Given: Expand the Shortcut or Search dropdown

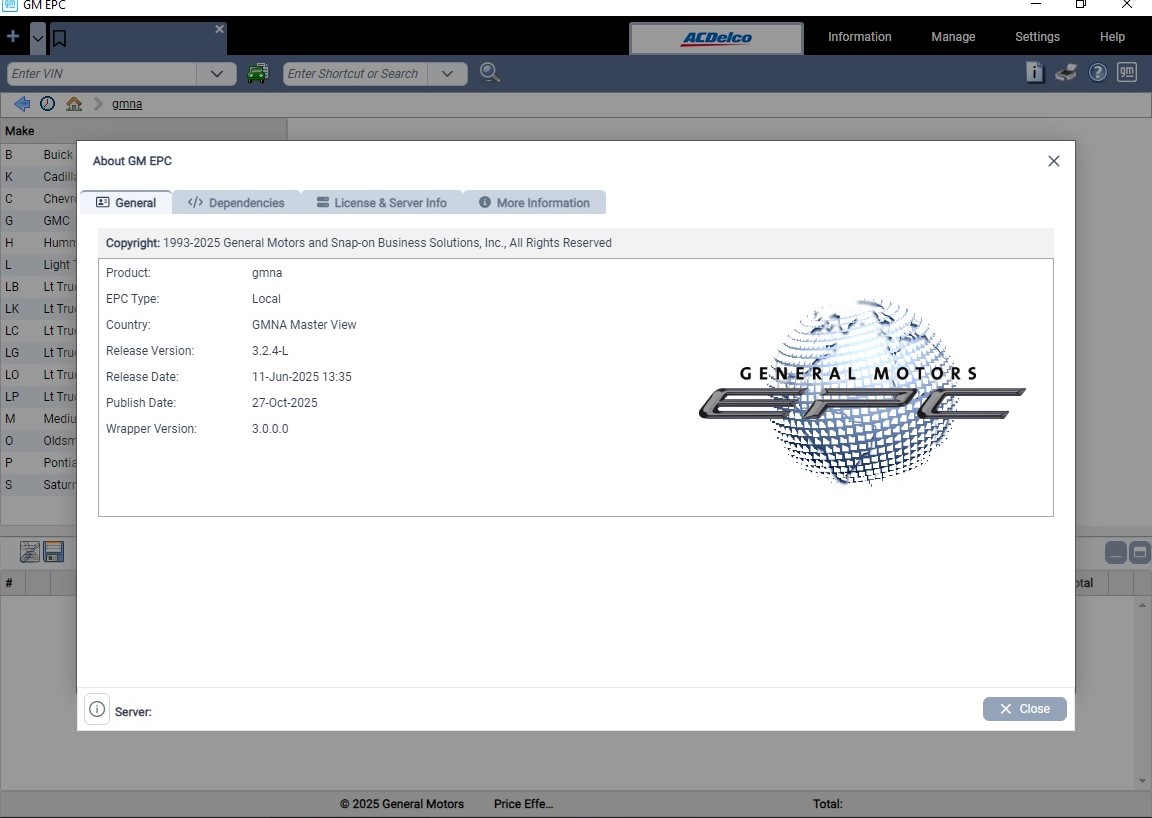Looking at the screenshot, I should [448, 73].
